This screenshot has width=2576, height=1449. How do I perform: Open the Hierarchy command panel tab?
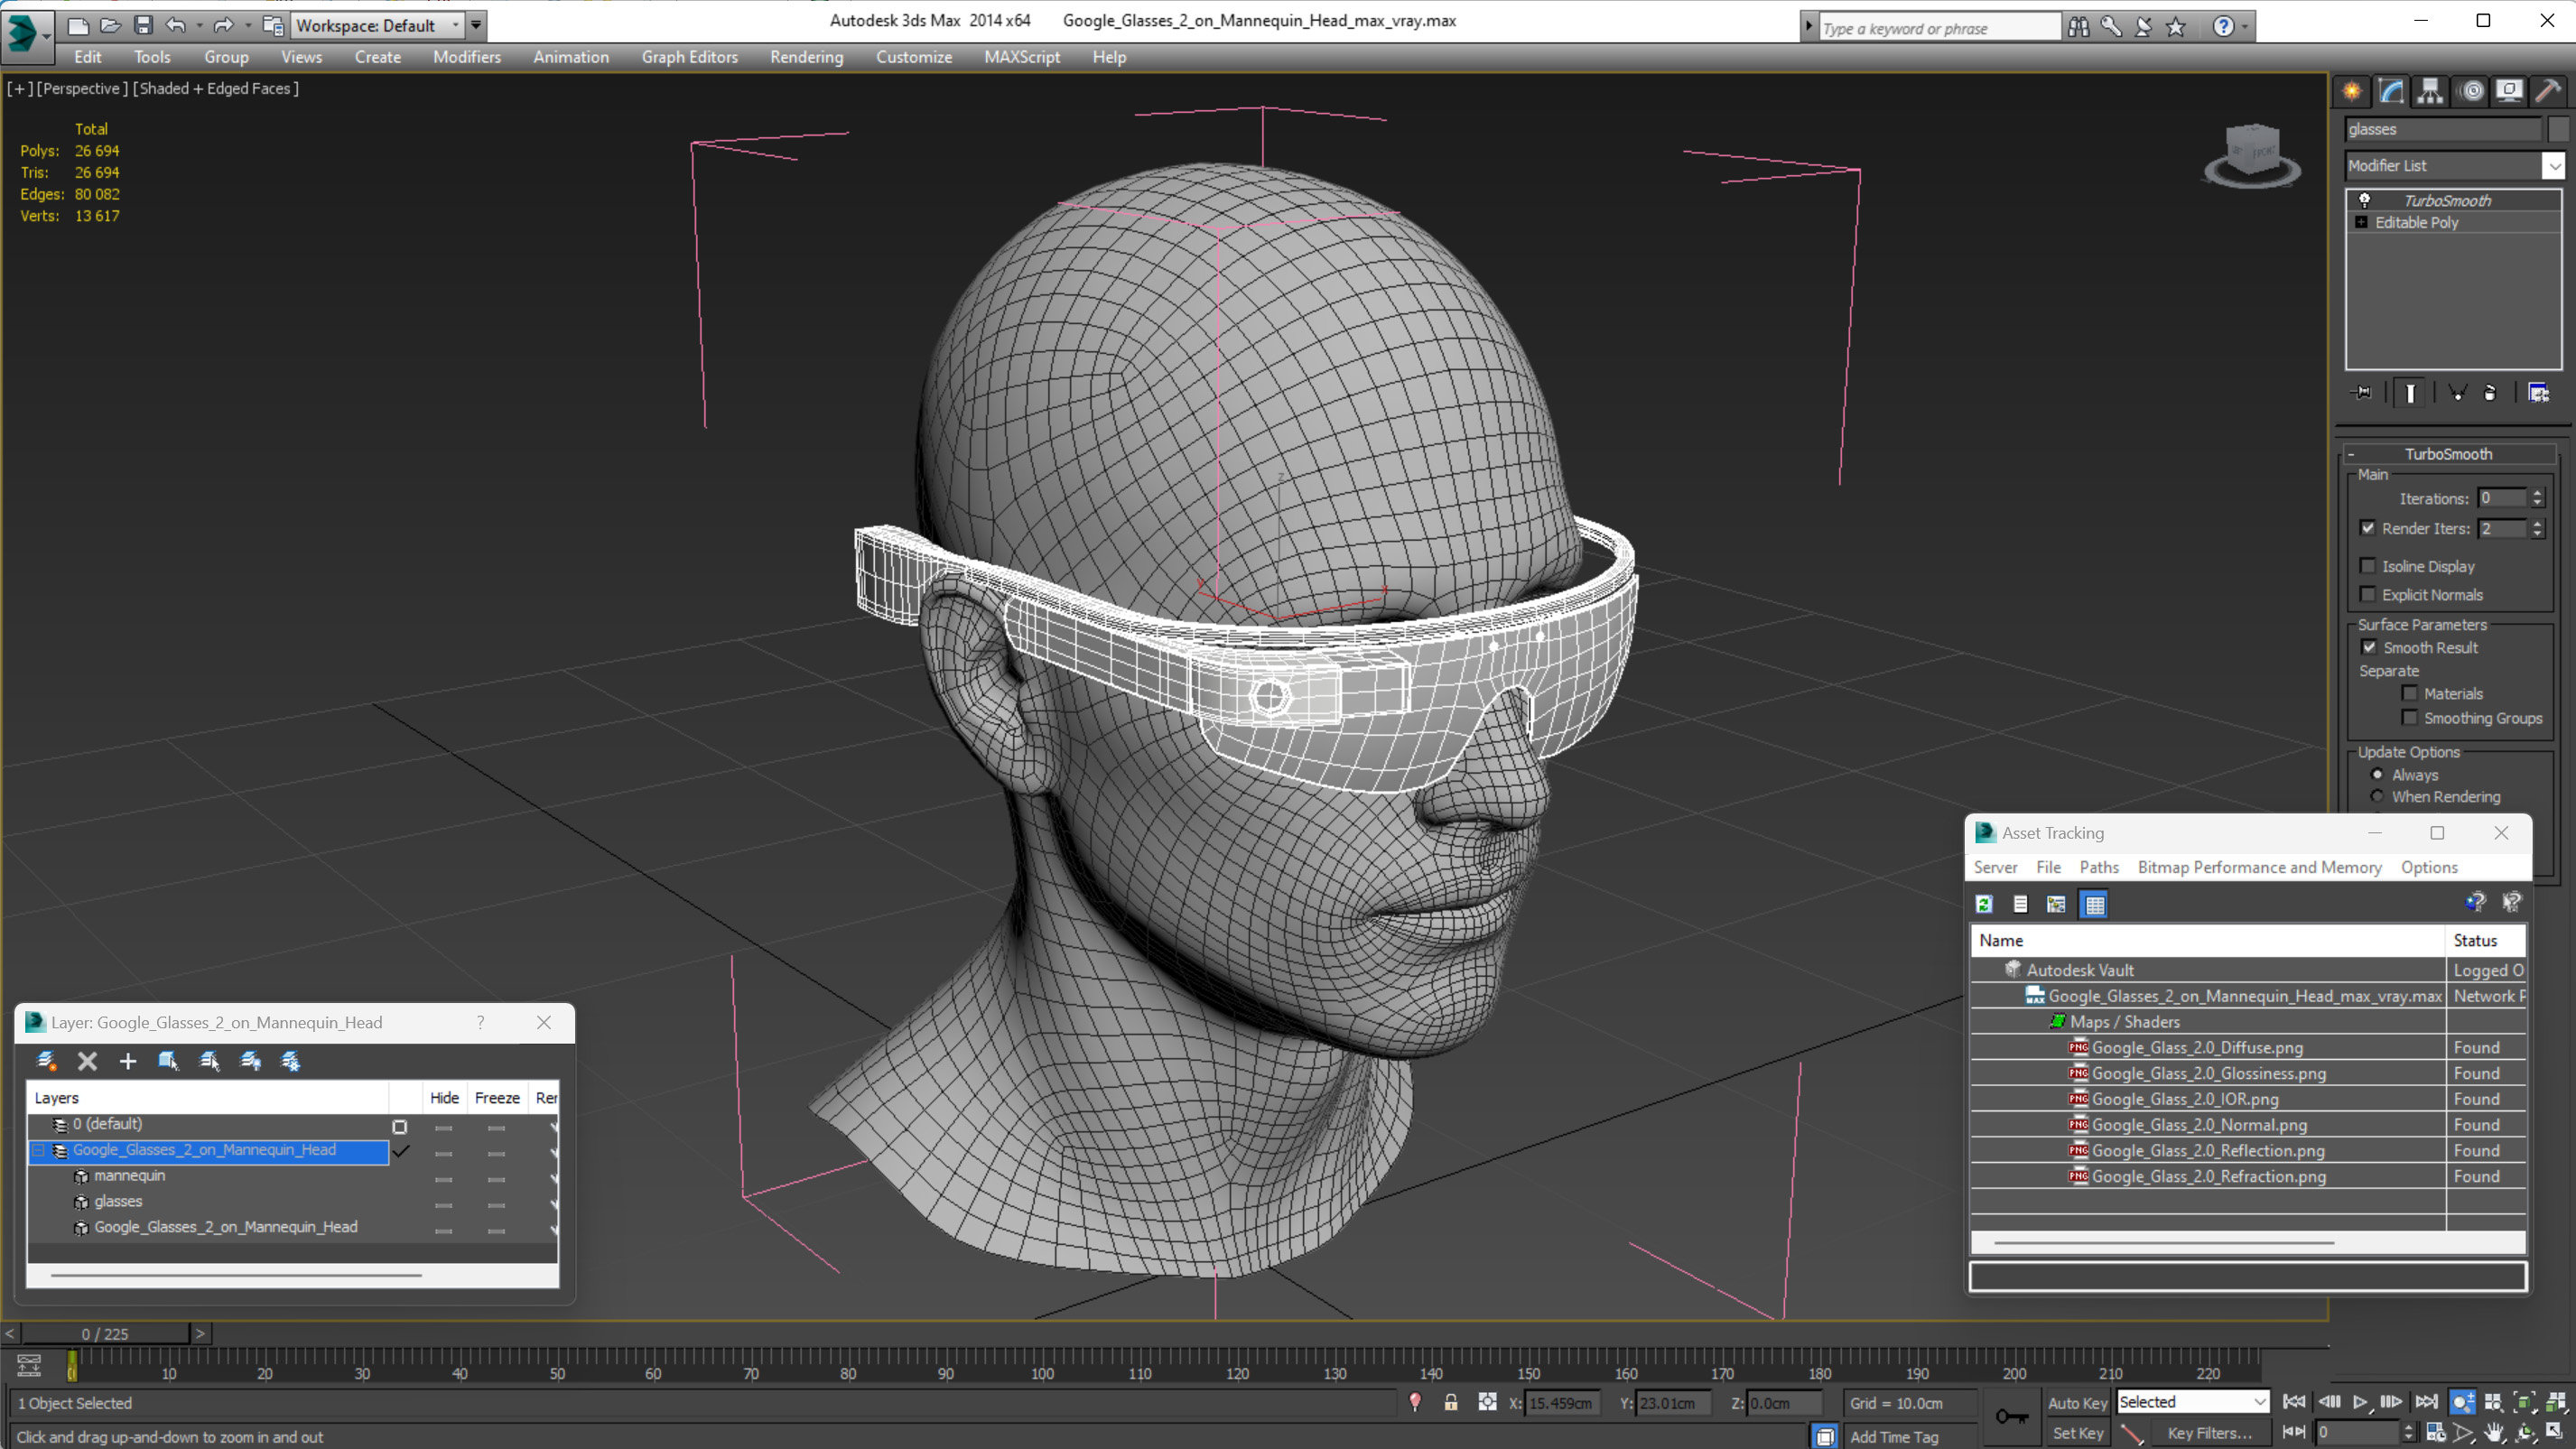pyautogui.click(x=2429, y=91)
